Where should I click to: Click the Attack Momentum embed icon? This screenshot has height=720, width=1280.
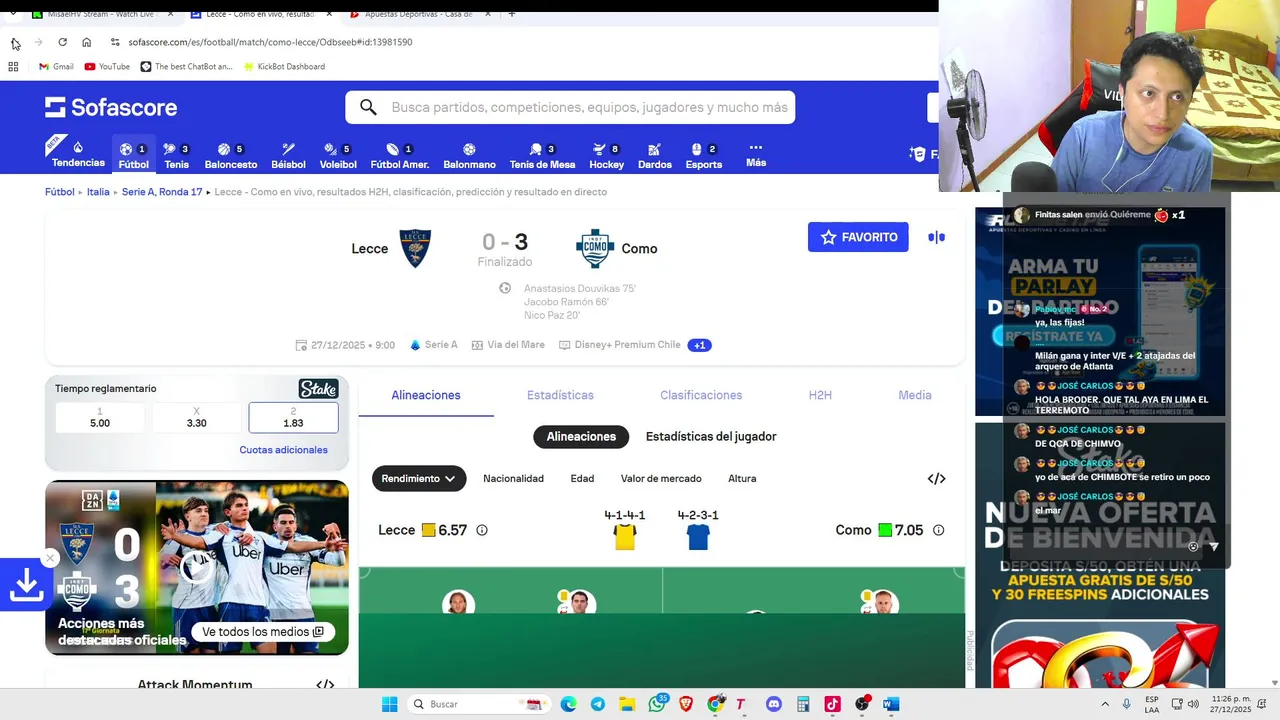(x=325, y=685)
